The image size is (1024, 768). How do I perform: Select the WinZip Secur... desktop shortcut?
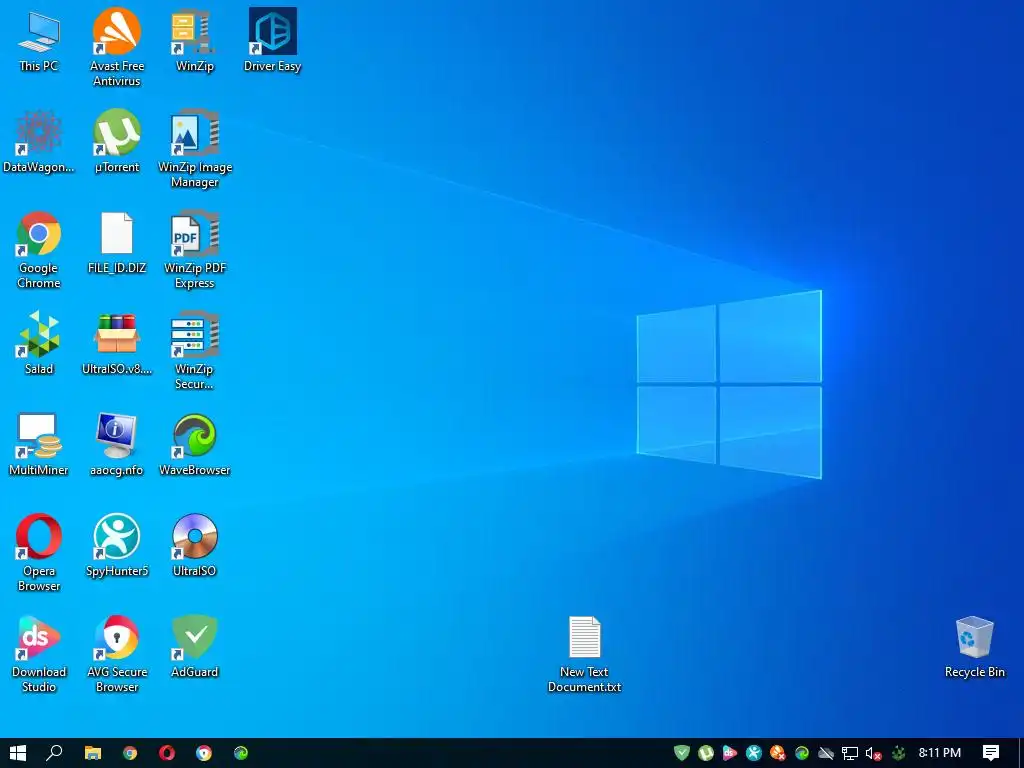pos(195,351)
